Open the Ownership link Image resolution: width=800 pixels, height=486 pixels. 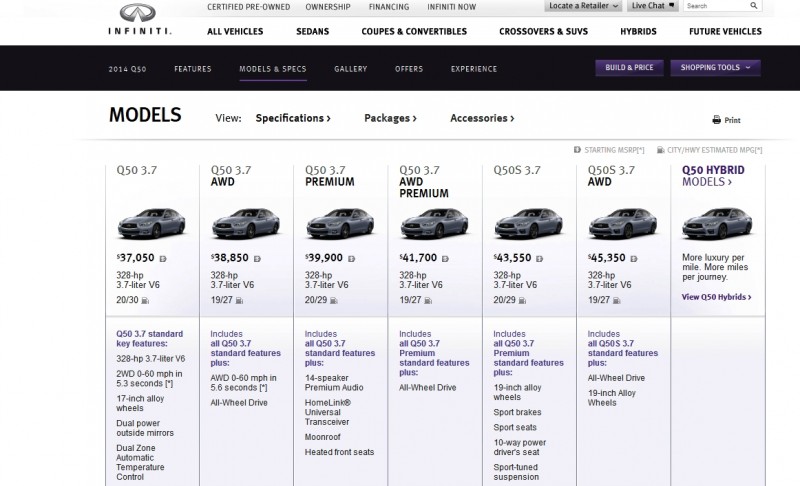328,7
